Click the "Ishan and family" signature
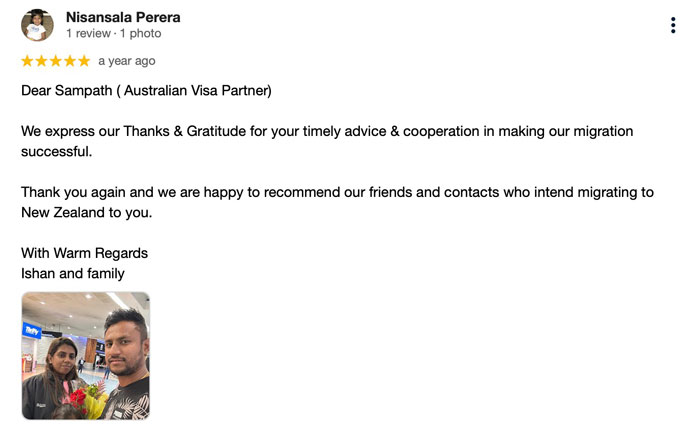Screen dimensions: 700x433 (x=73, y=273)
